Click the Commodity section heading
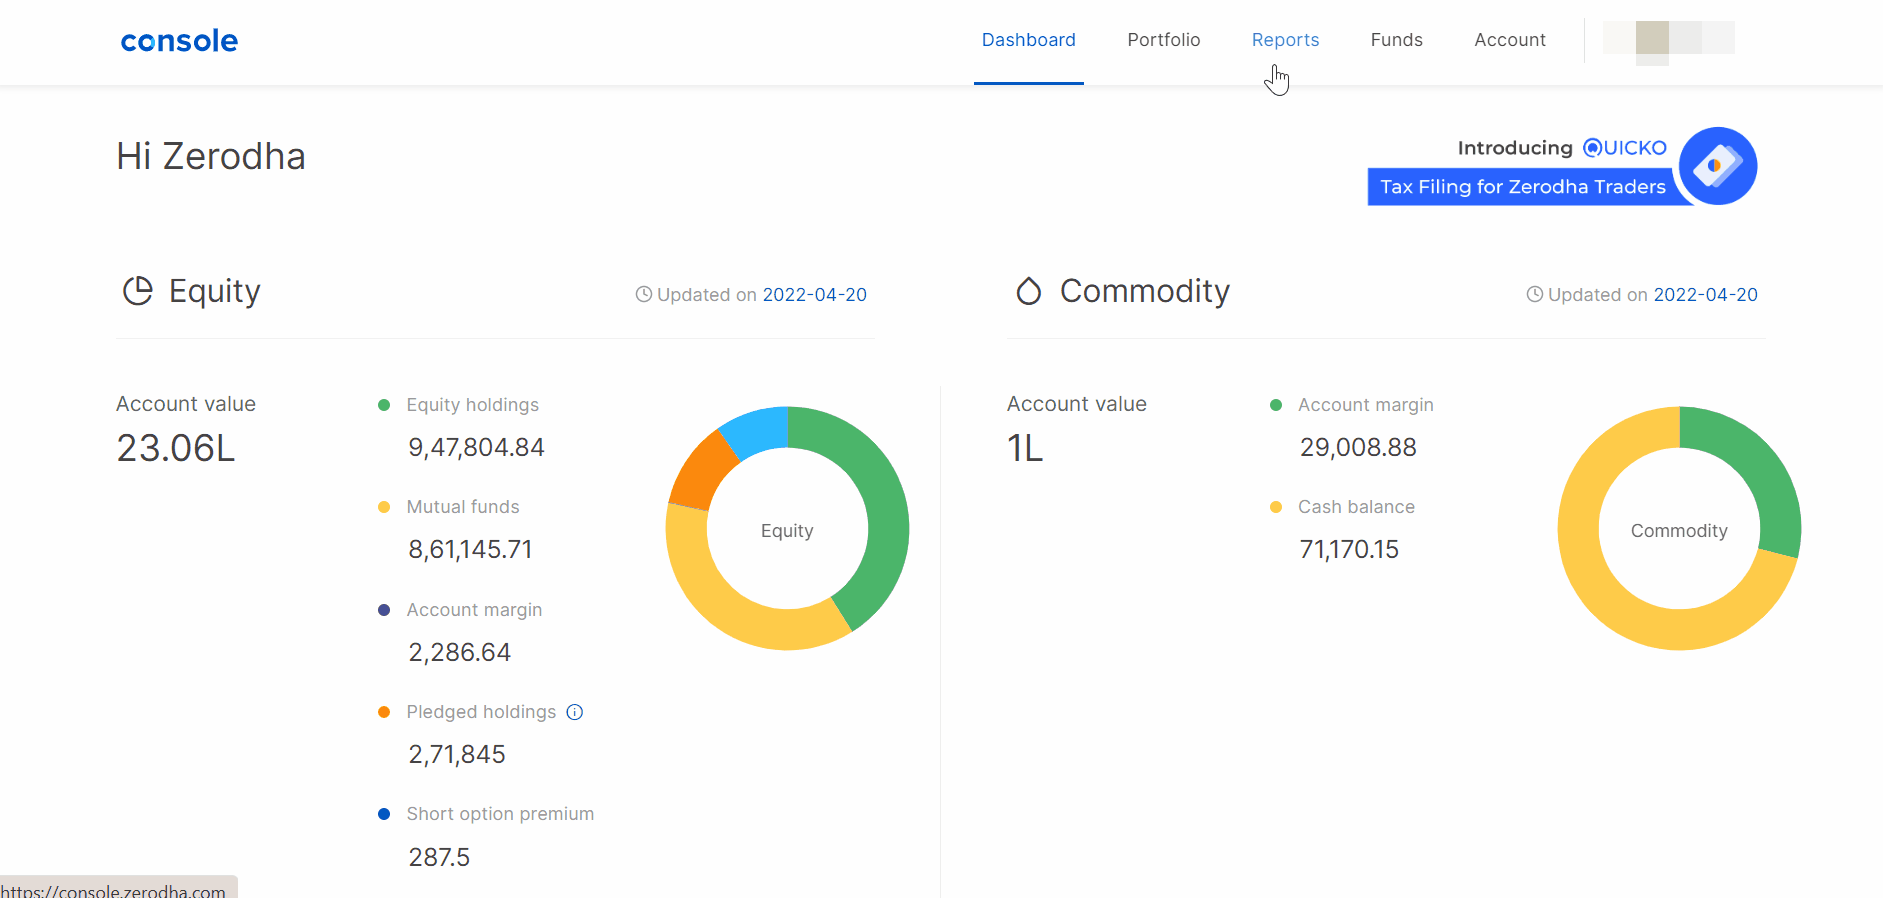This screenshot has width=1883, height=898. coord(1144,291)
